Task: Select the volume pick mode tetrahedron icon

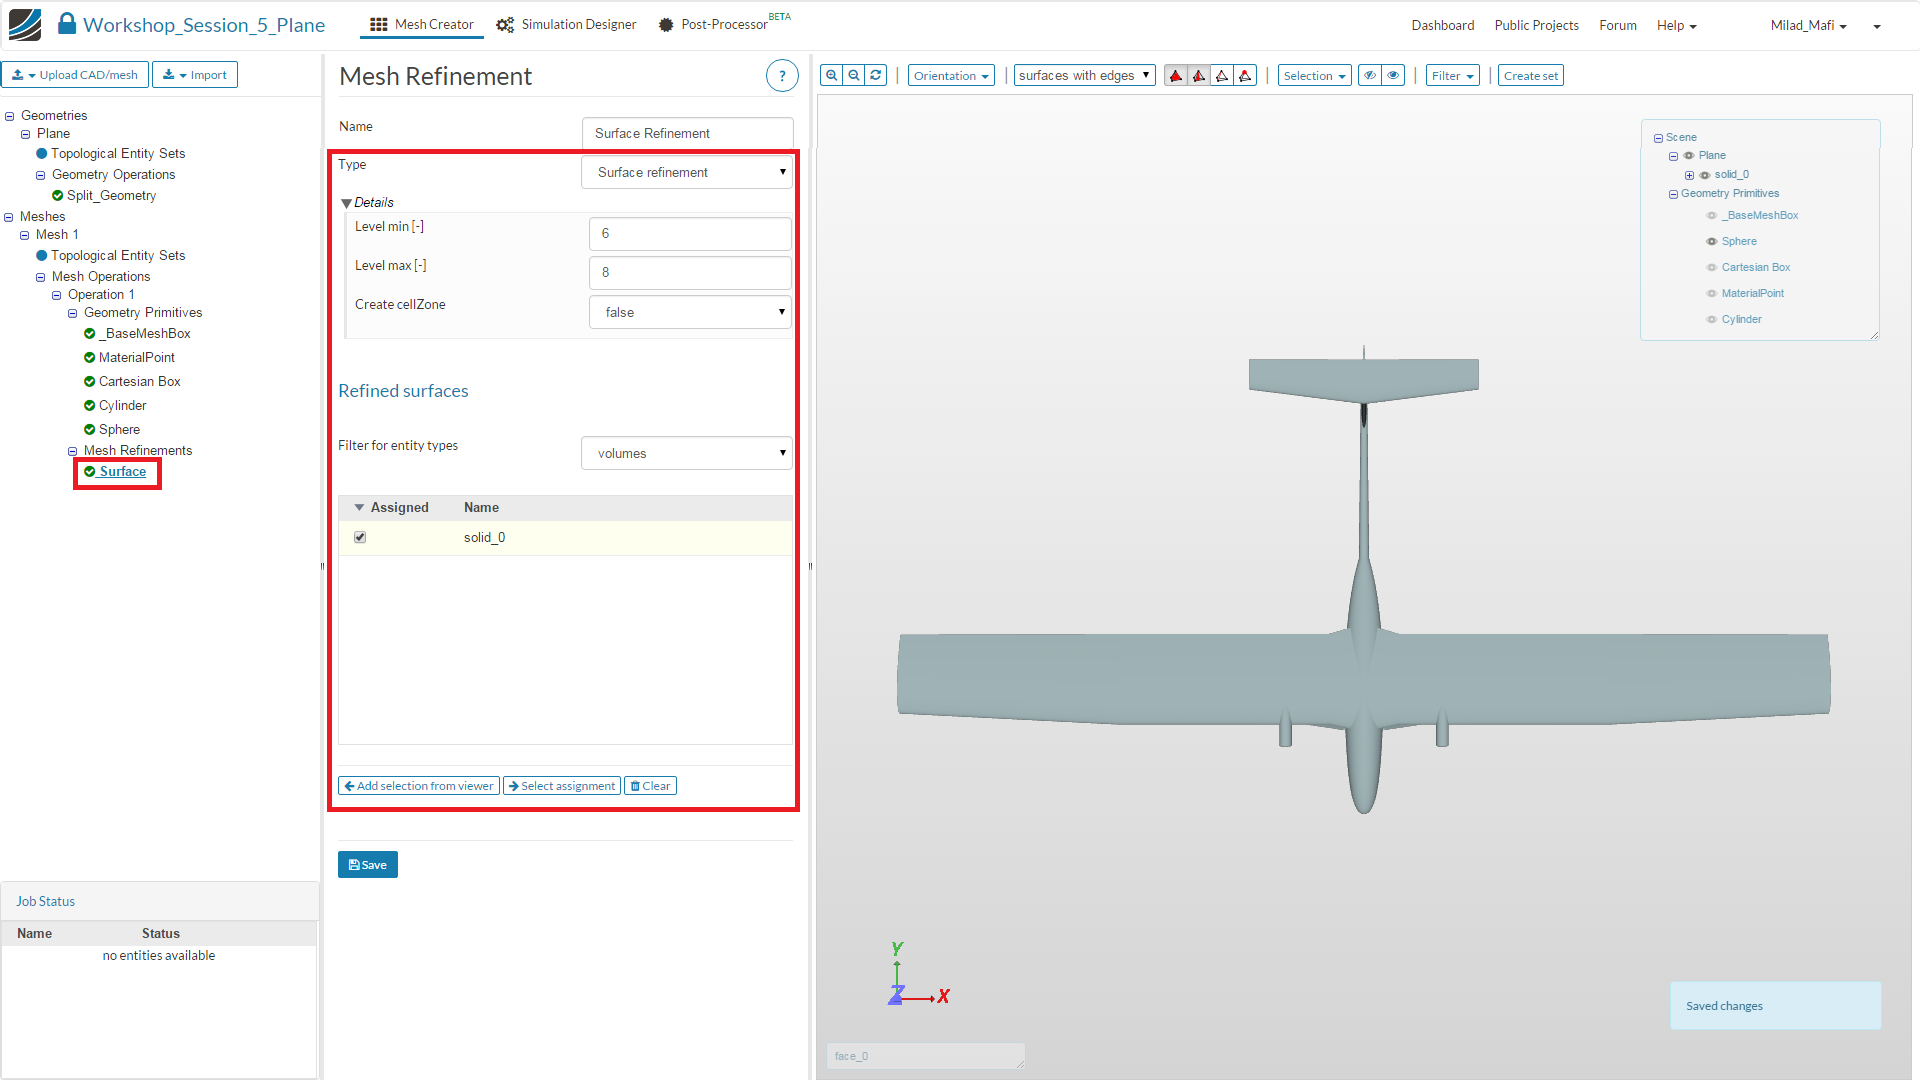Action: [1176, 76]
